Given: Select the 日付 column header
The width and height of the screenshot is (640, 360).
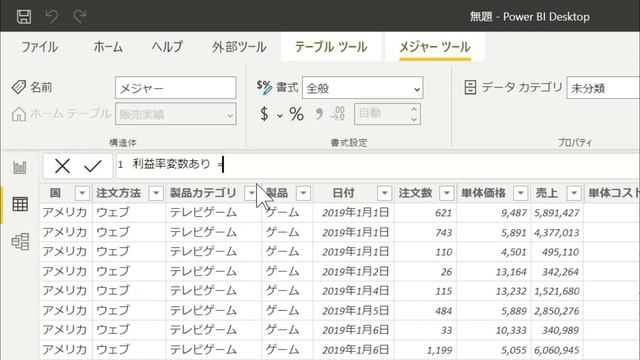Looking at the screenshot, I should (343, 193).
